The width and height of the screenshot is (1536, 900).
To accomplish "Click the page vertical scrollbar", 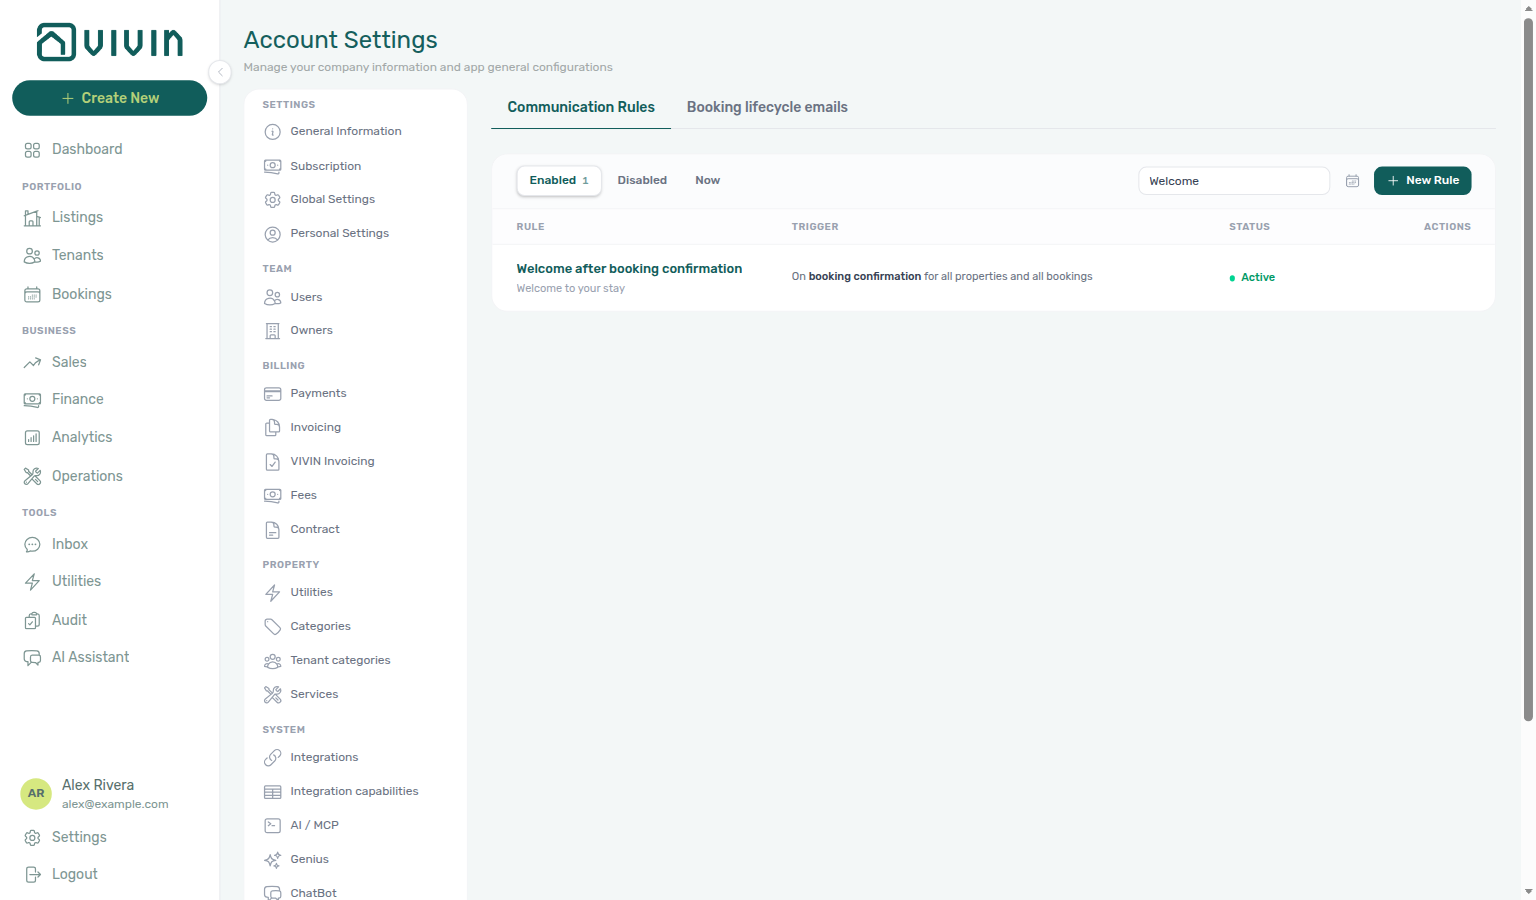I will [x=1528, y=370].
